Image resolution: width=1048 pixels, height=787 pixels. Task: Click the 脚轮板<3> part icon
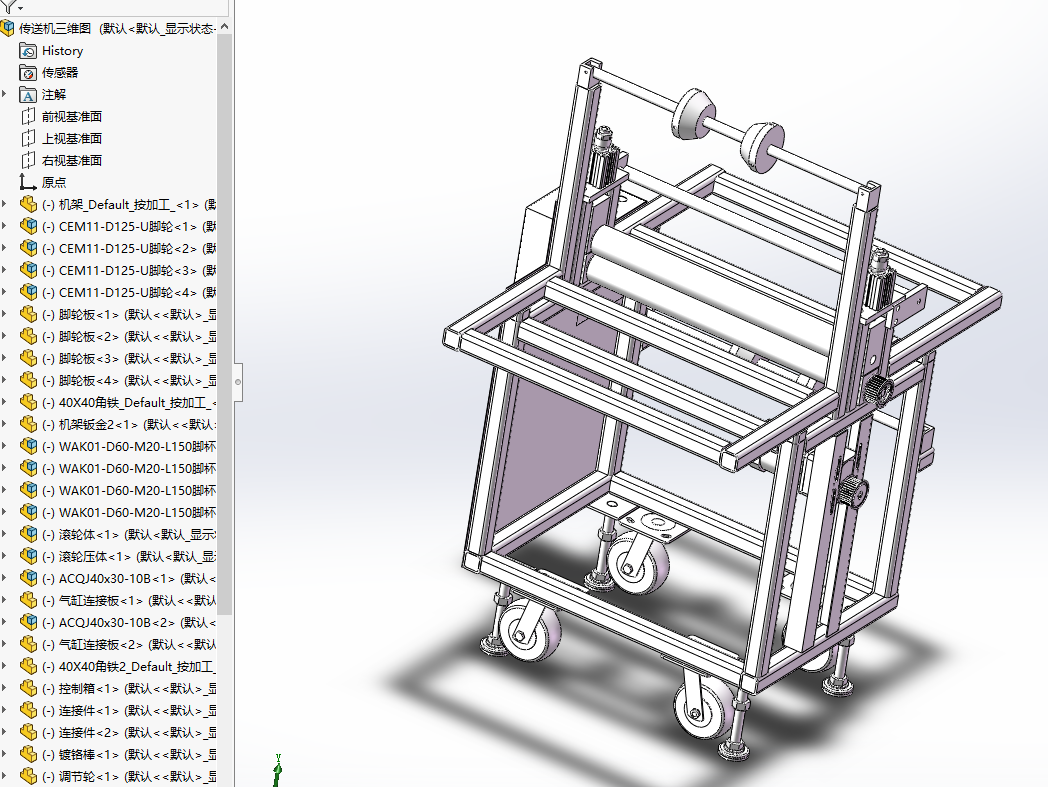(x=28, y=358)
